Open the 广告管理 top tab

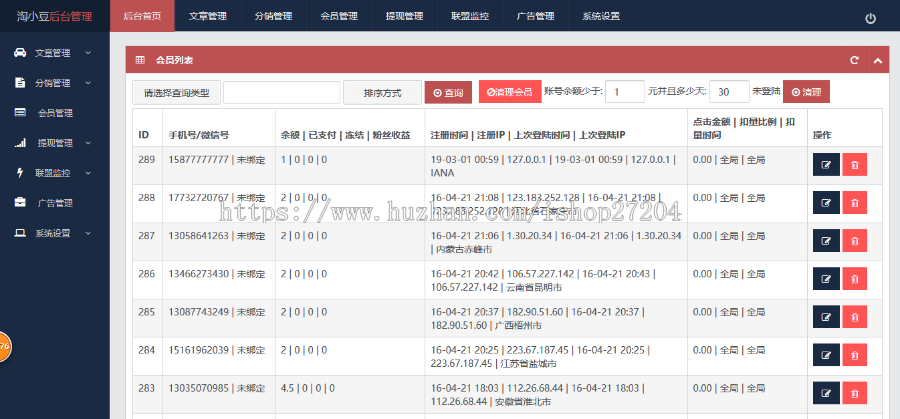536,16
